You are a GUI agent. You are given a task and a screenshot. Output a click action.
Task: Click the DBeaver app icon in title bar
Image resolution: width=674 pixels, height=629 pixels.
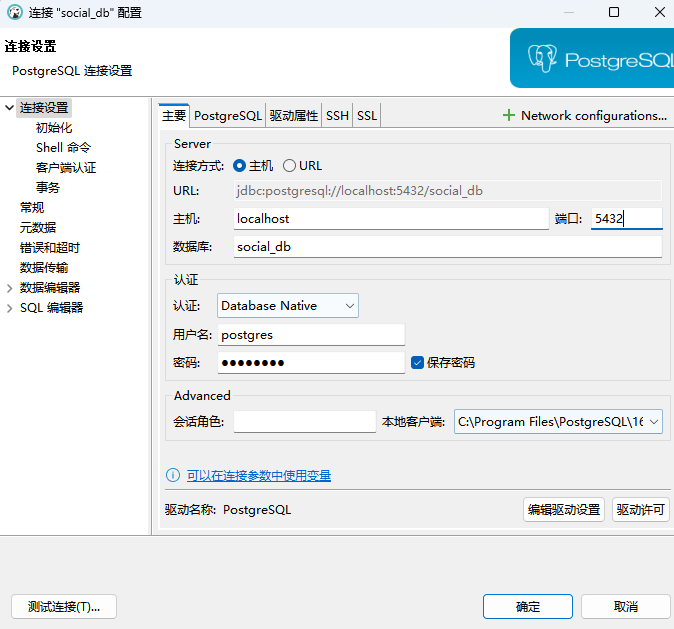(x=15, y=12)
